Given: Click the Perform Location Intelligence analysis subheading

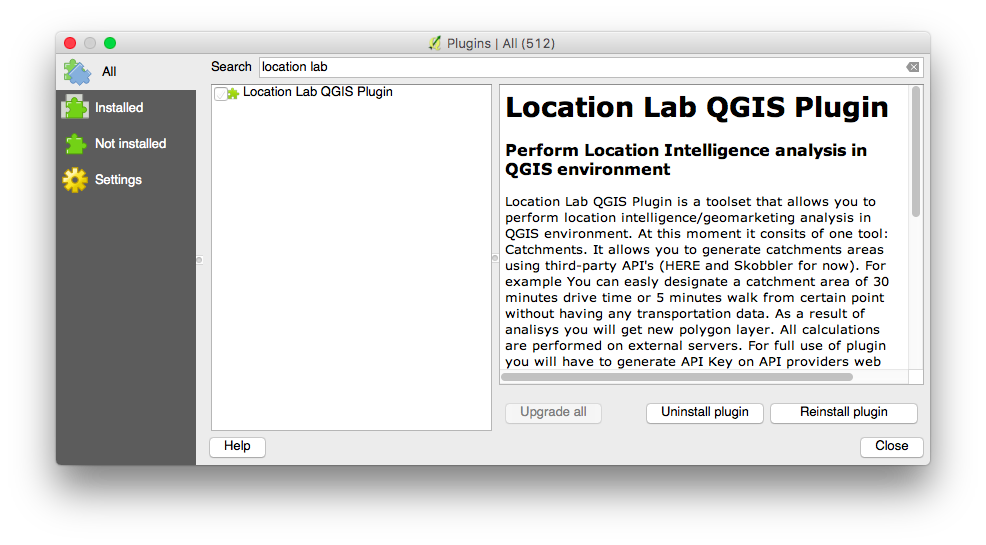Looking at the screenshot, I should pyautogui.click(x=686, y=160).
